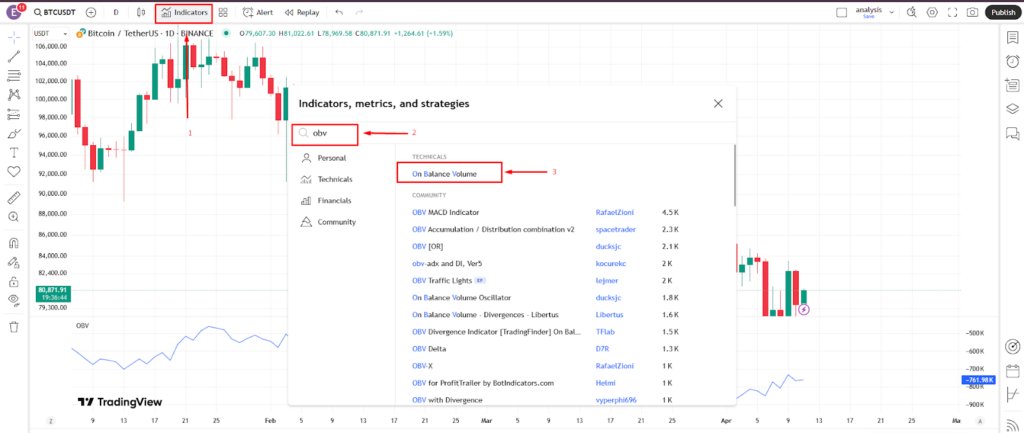The image size is (1024, 433).
Task: Toggle hide all drawings eye icon
Action: click(14, 300)
